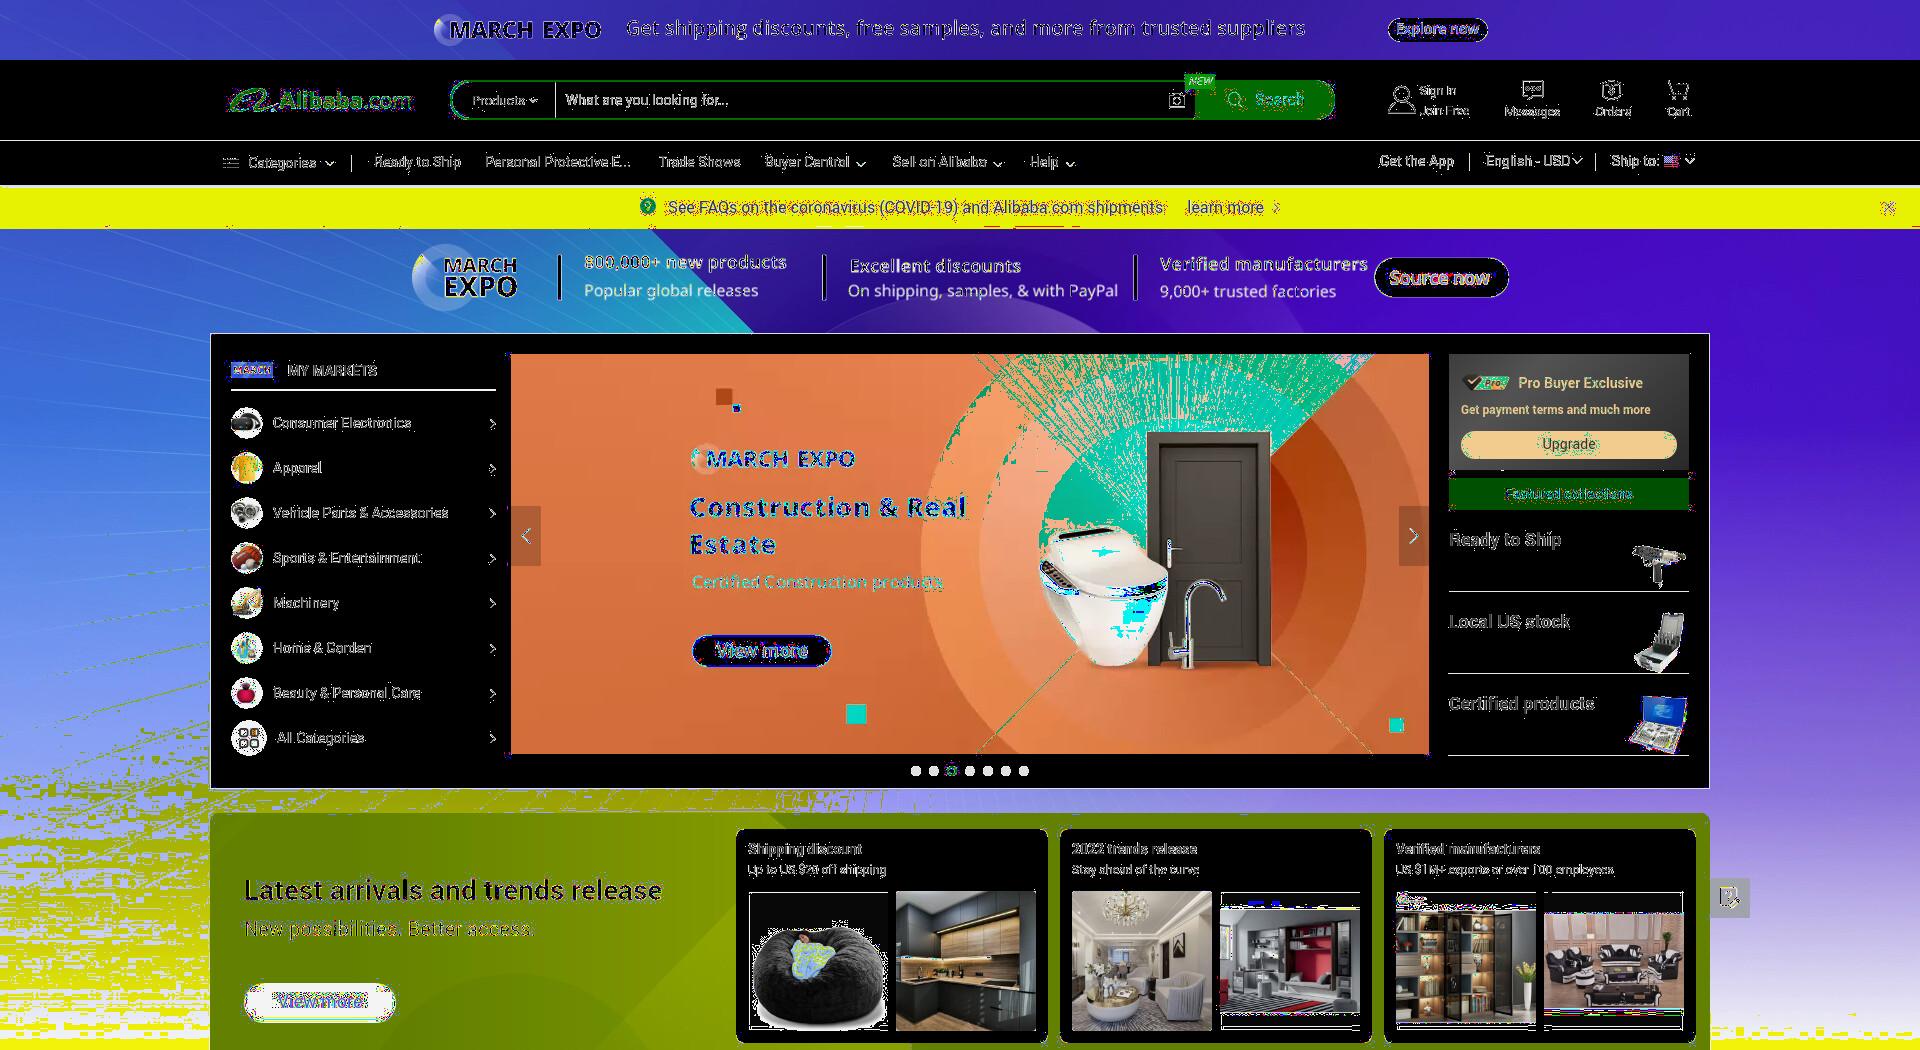Click Get the App link
This screenshot has width=1920, height=1050.
point(1416,161)
